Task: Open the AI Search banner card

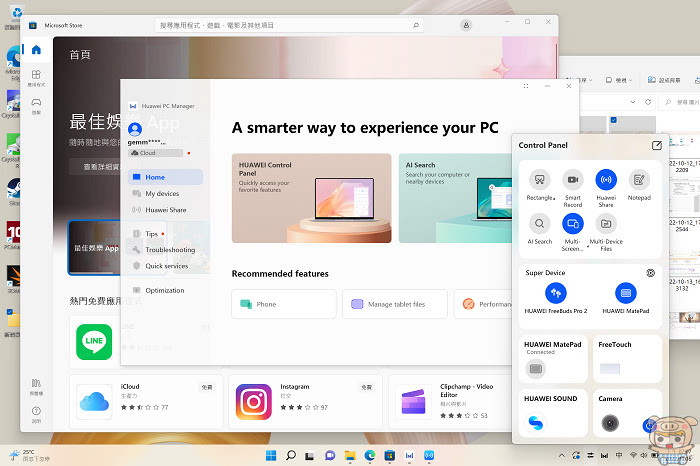Action: 455,198
